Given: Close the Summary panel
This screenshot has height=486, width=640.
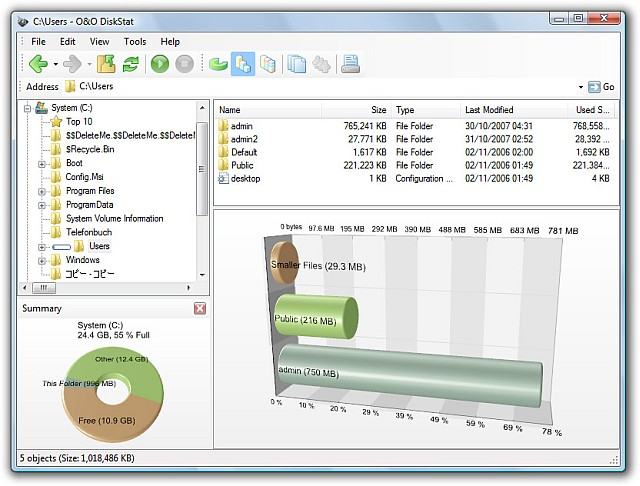Looking at the screenshot, I should pyautogui.click(x=200, y=309).
